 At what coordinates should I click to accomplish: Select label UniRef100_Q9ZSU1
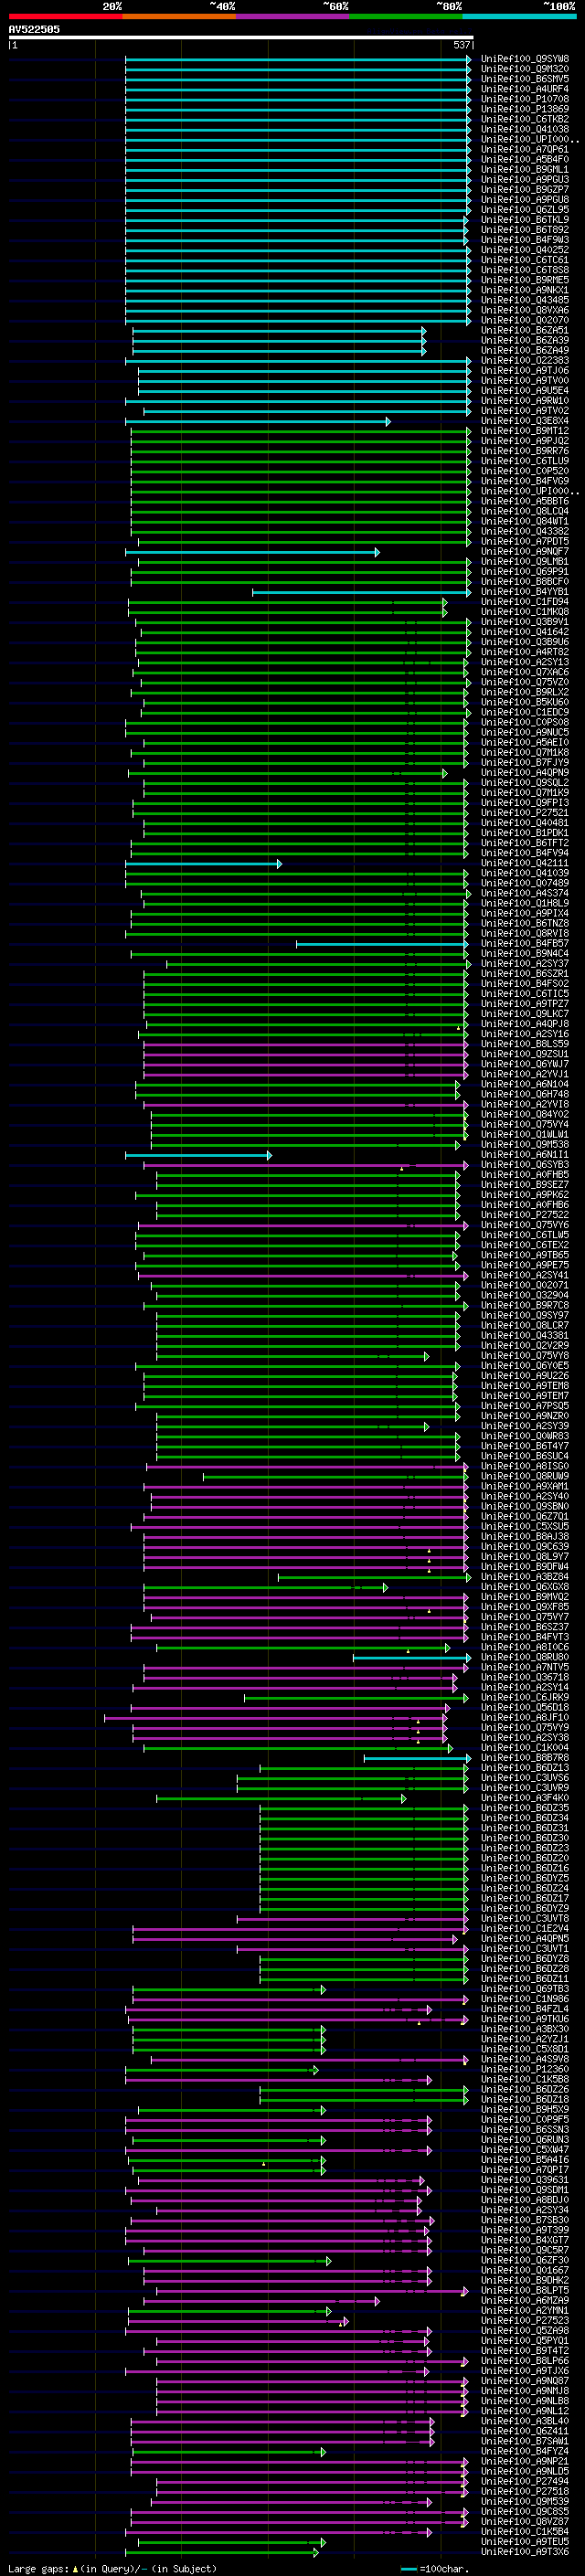tap(525, 1055)
